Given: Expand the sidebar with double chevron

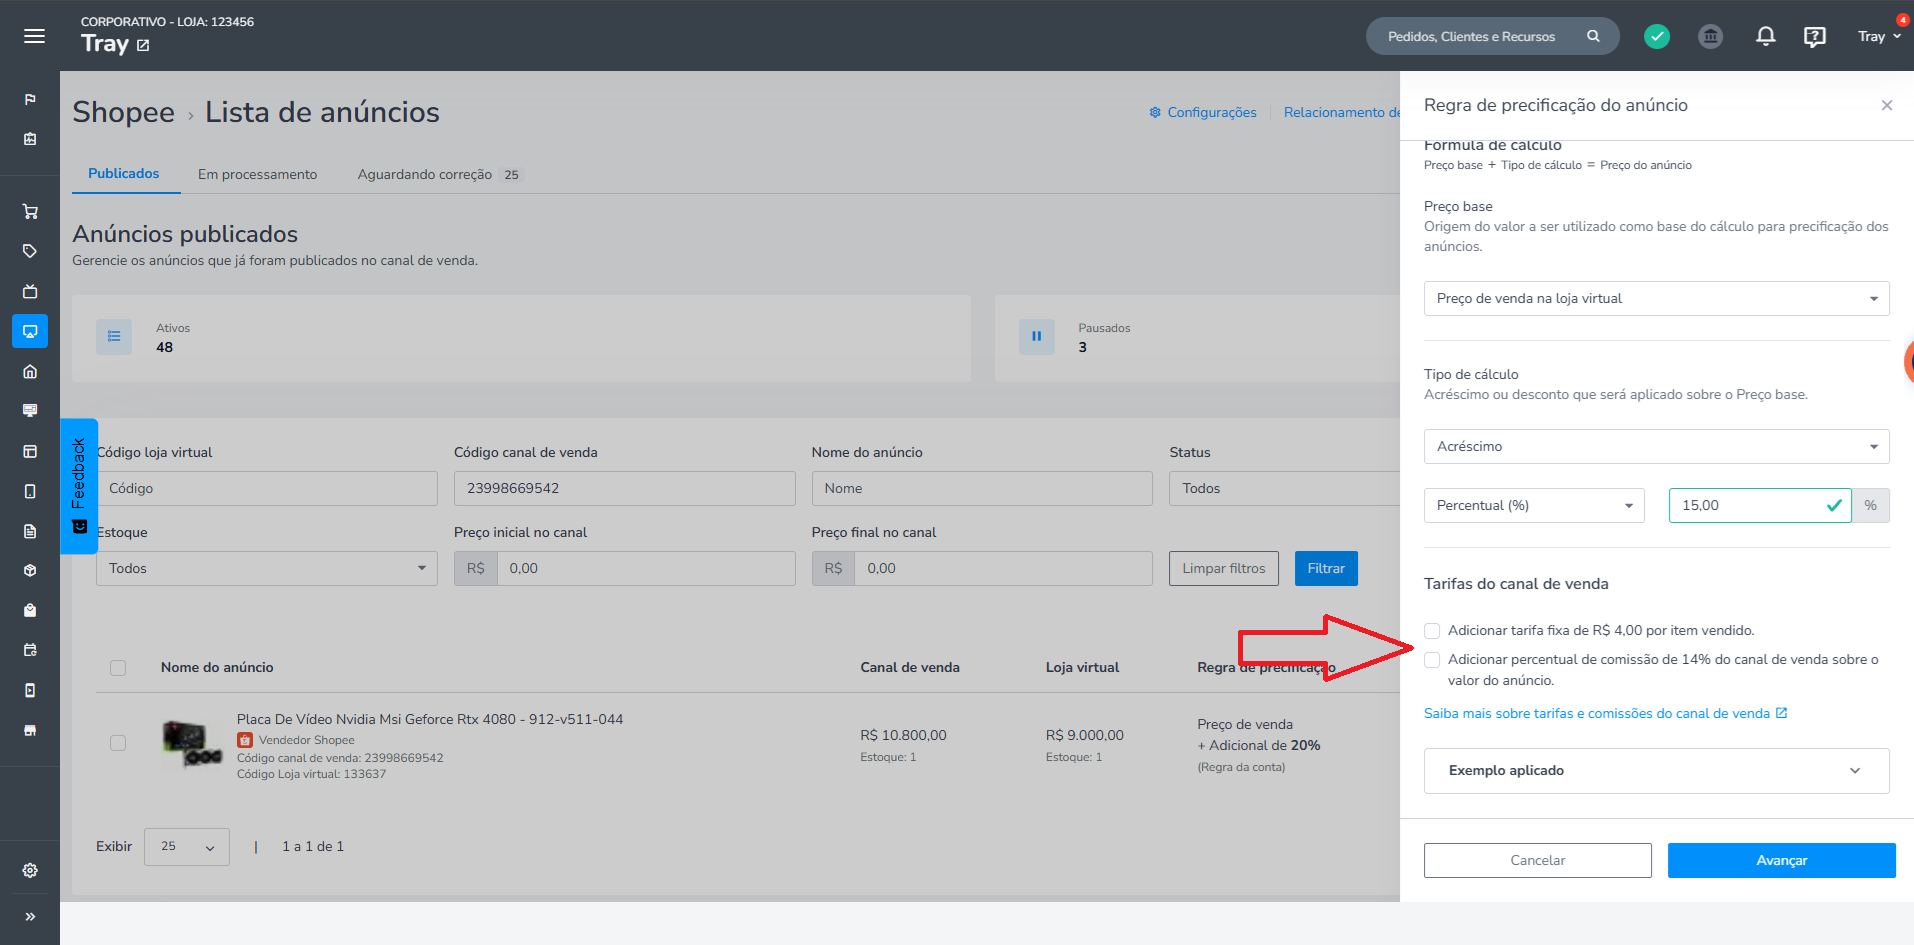Looking at the screenshot, I should pyautogui.click(x=30, y=916).
